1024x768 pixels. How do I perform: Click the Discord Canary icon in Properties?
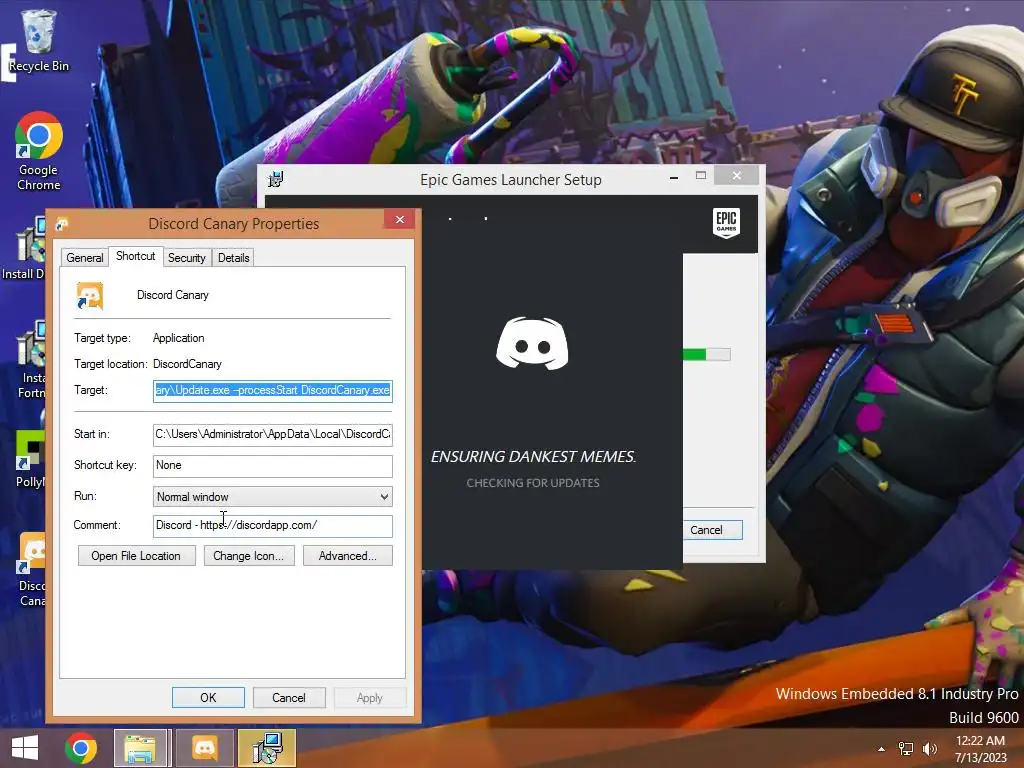(x=90, y=295)
